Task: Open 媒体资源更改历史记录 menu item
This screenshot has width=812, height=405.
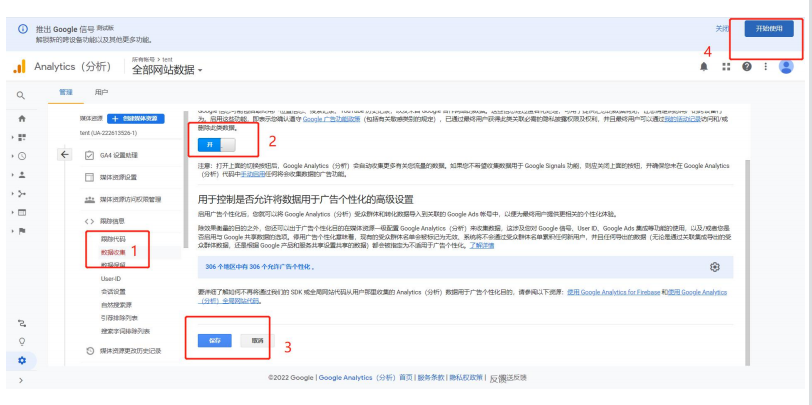Action: point(131,351)
